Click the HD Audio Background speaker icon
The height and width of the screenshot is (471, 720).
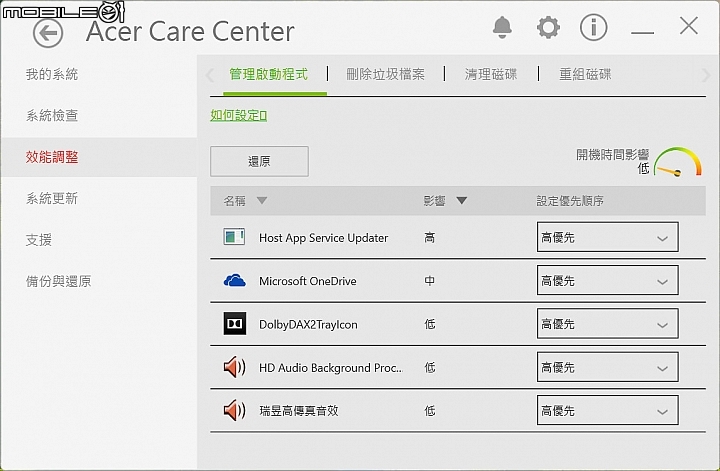tap(234, 367)
